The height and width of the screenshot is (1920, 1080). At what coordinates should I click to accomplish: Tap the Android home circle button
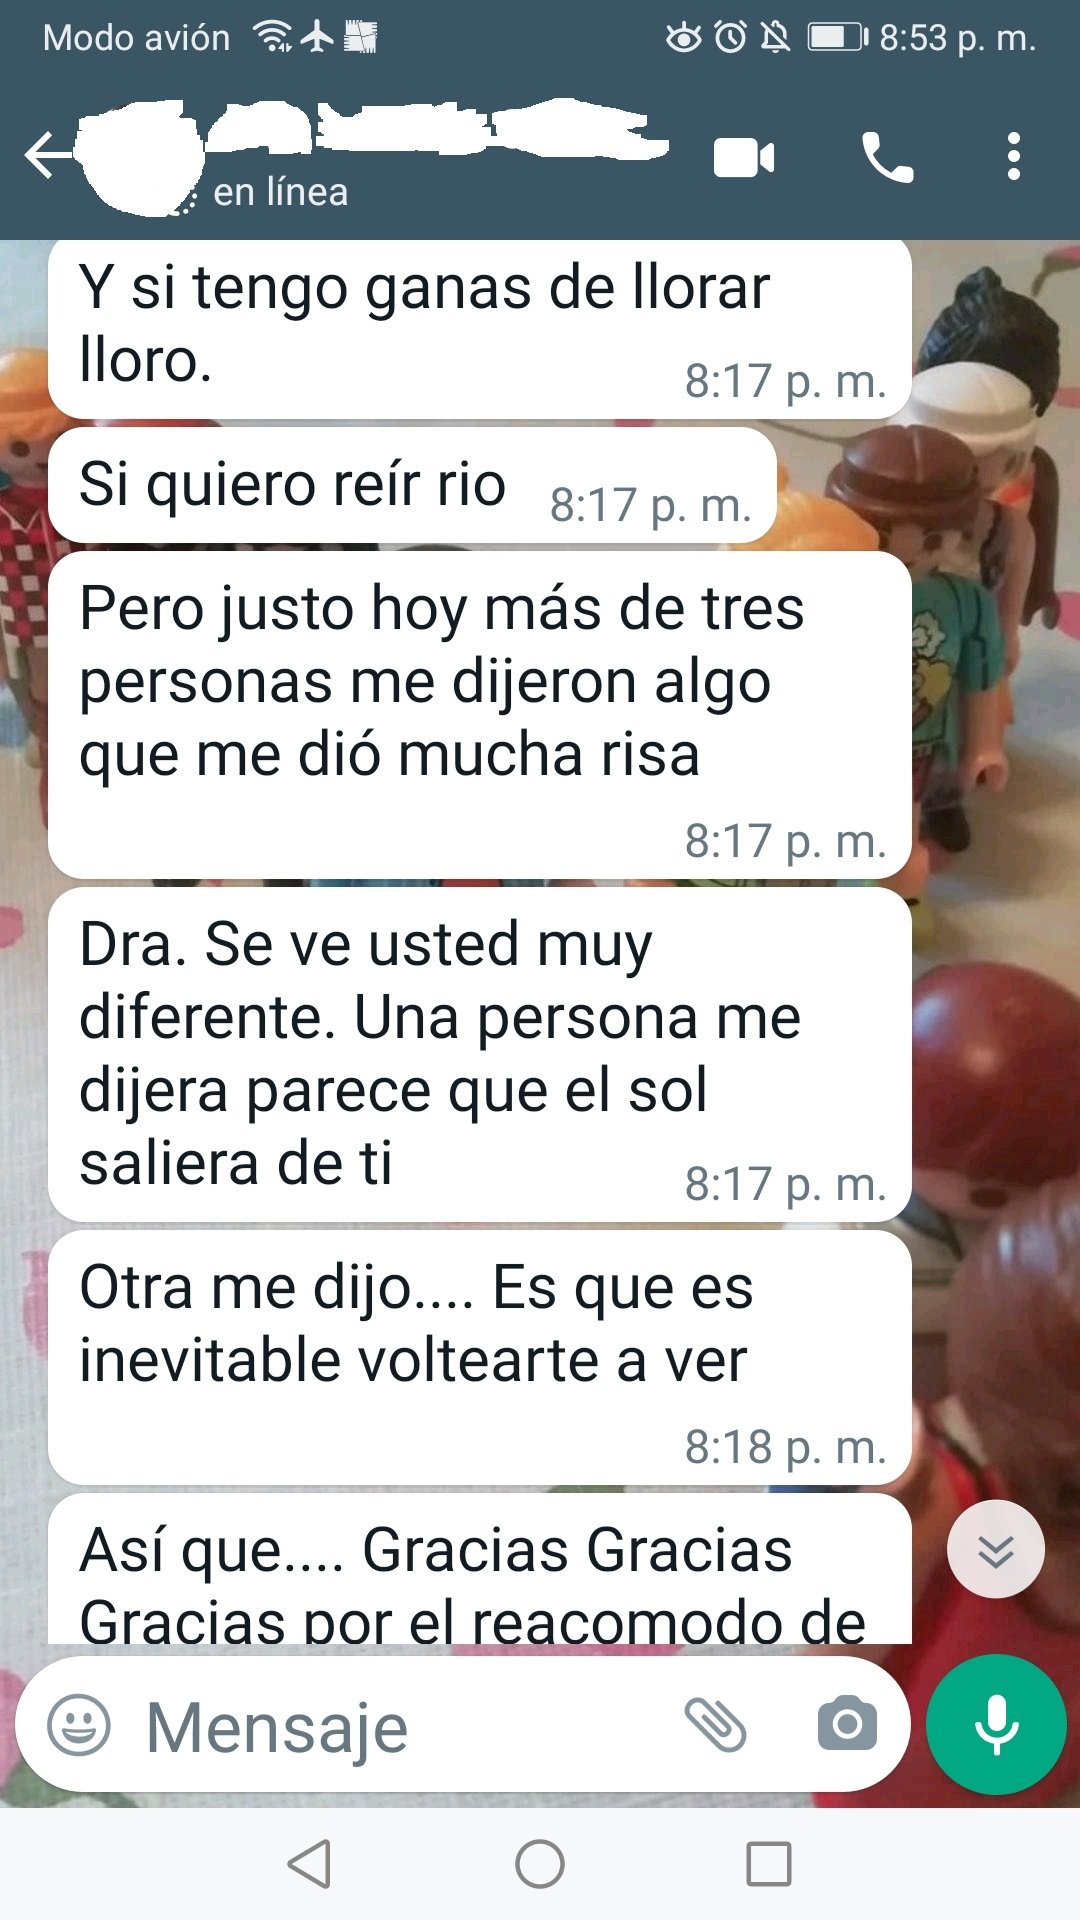540,1864
